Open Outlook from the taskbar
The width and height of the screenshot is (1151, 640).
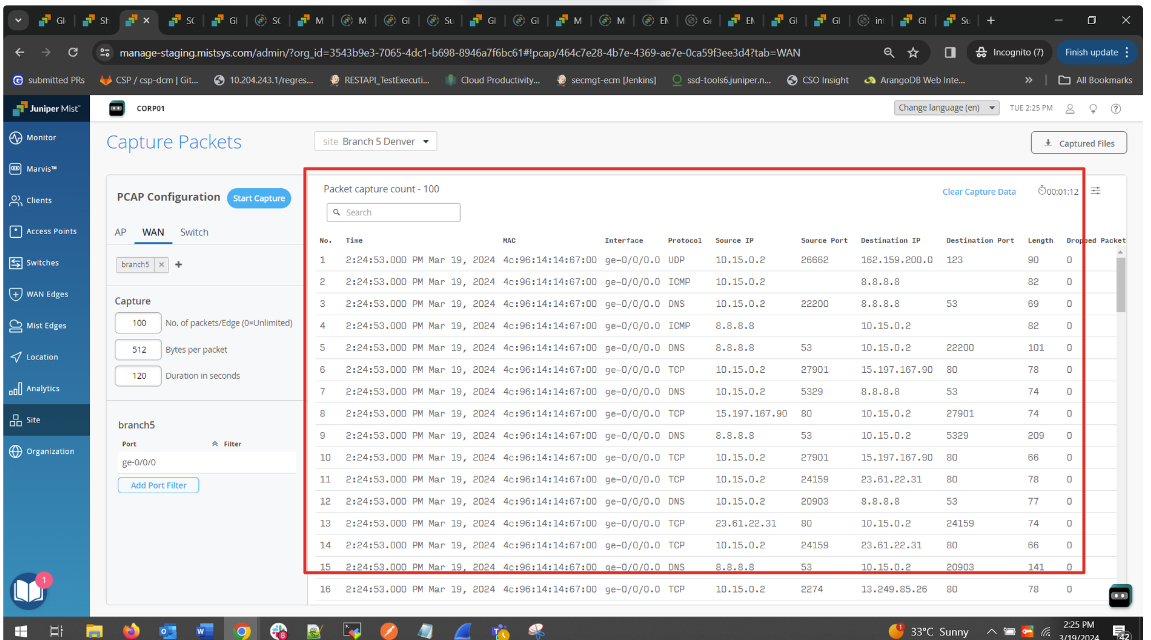(x=168, y=630)
